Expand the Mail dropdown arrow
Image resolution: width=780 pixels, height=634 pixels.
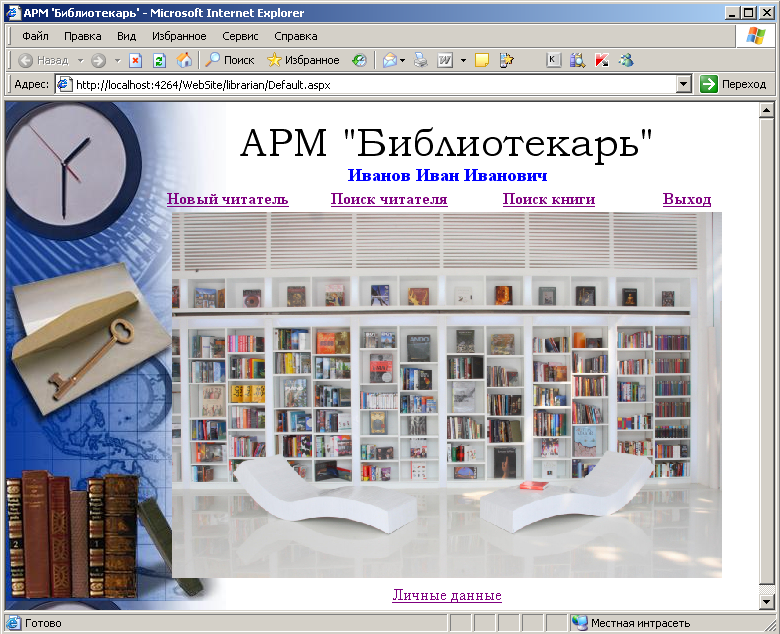coord(402,61)
